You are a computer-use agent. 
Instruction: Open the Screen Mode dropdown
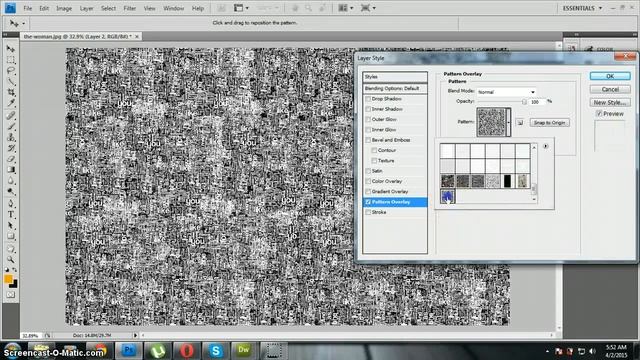pos(368,8)
